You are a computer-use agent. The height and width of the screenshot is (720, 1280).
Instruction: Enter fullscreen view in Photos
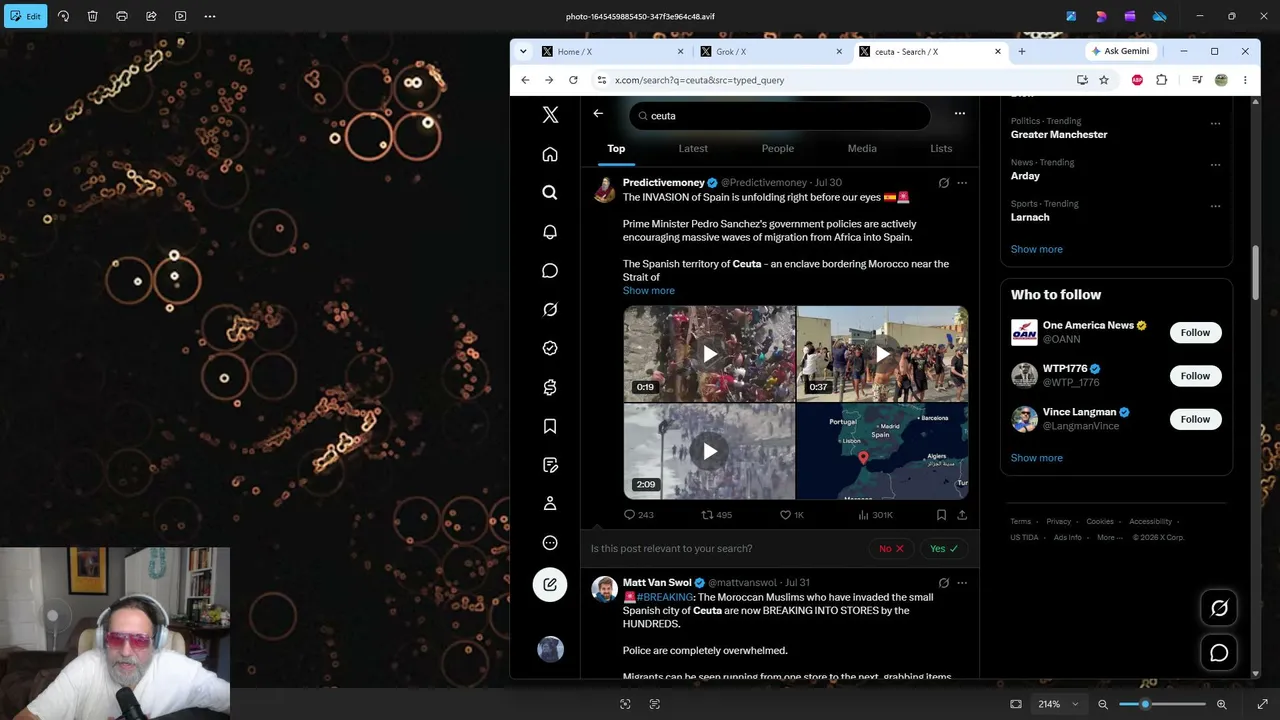coord(1262,704)
